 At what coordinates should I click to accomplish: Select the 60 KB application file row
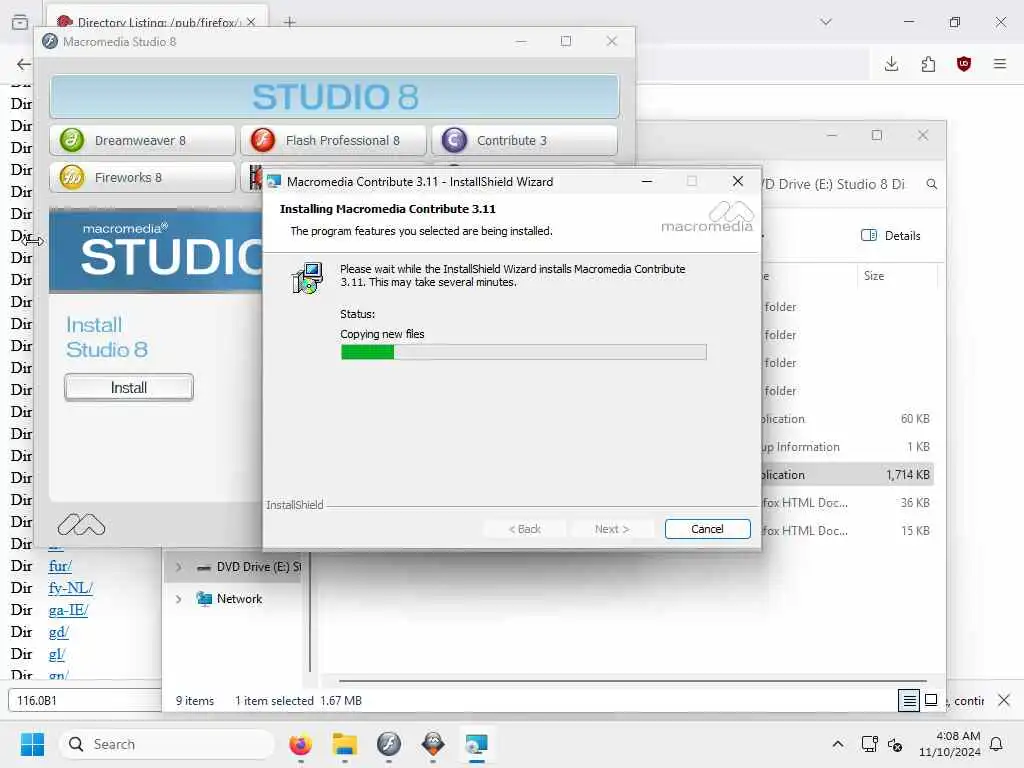click(847, 419)
